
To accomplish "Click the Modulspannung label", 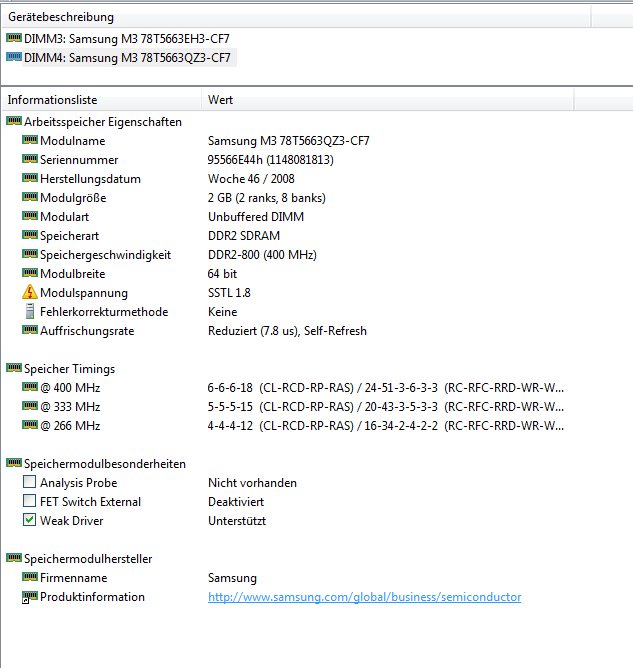I will coord(84,293).
